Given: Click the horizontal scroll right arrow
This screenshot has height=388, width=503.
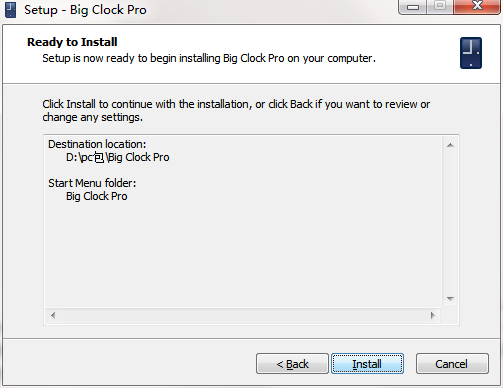Looking at the screenshot, I should click(x=433, y=315).
